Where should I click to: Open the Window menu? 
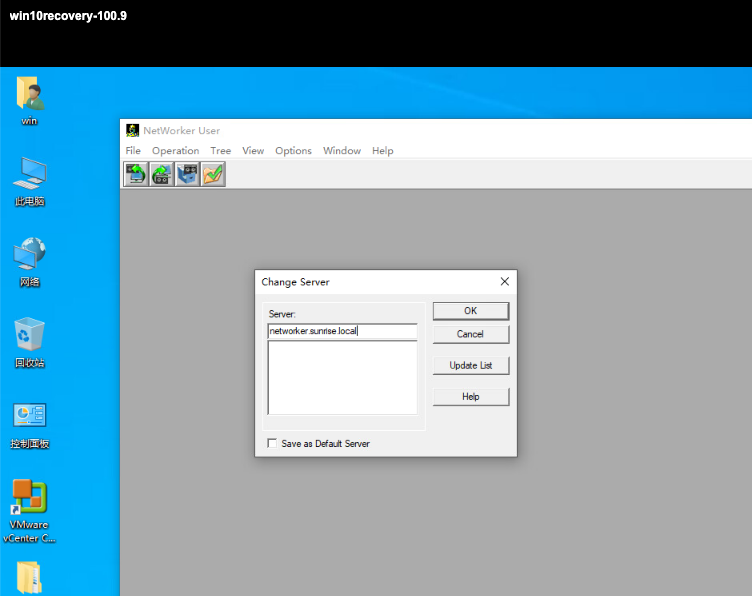point(341,151)
